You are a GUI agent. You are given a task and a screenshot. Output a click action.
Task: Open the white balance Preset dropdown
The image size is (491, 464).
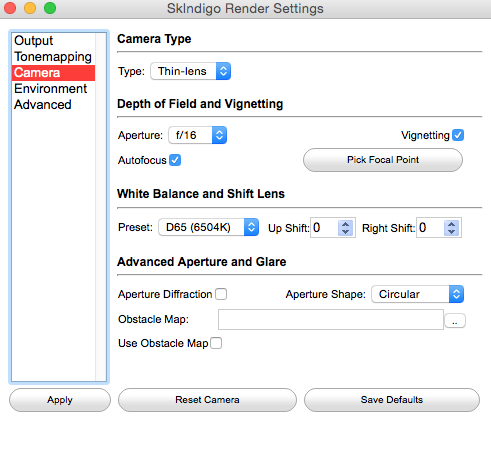tap(208, 227)
